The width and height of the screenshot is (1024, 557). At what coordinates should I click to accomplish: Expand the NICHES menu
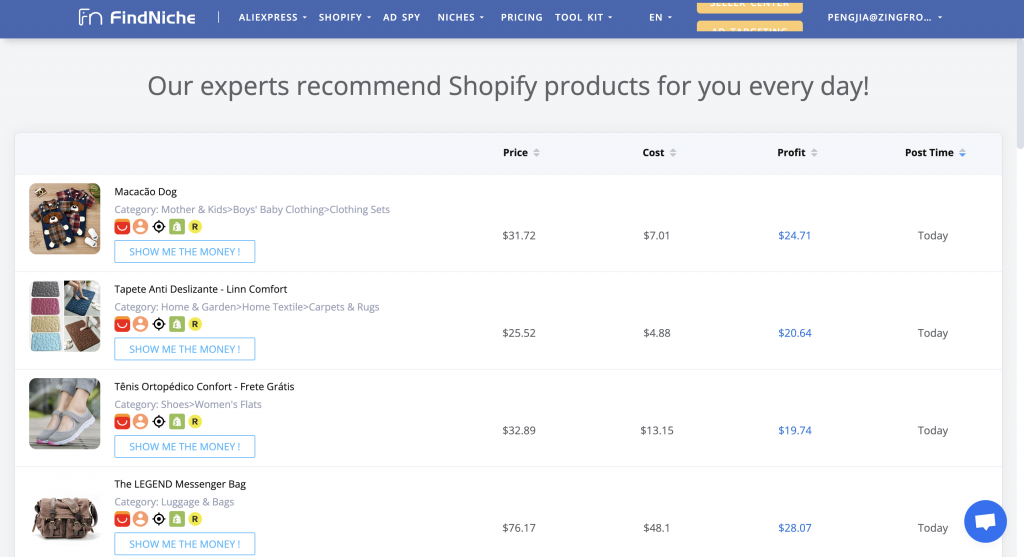tap(460, 18)
